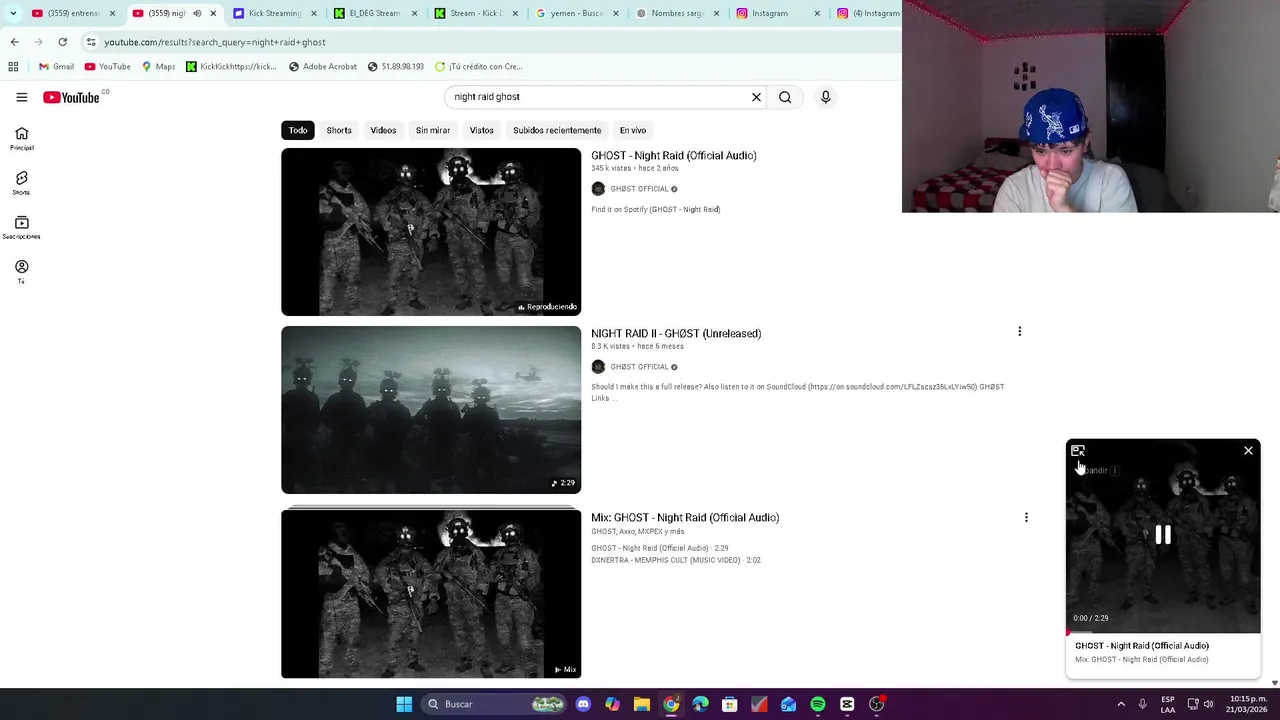Go back with browser back arrow
The height and width of the screenshot is (720, 1280).
click(x=14, y=42)
